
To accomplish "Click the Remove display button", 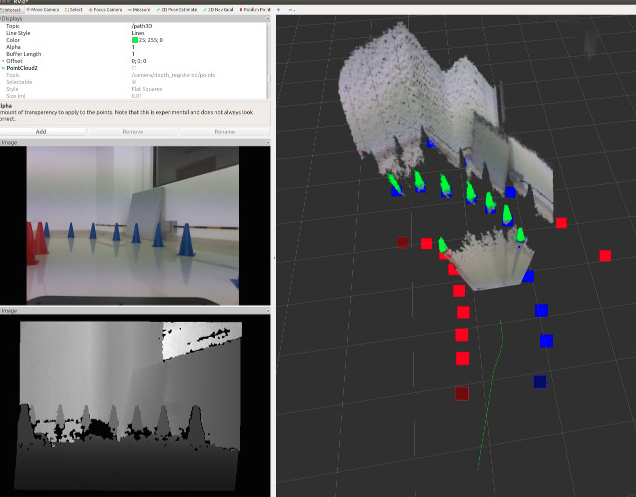I will (133, 131).
